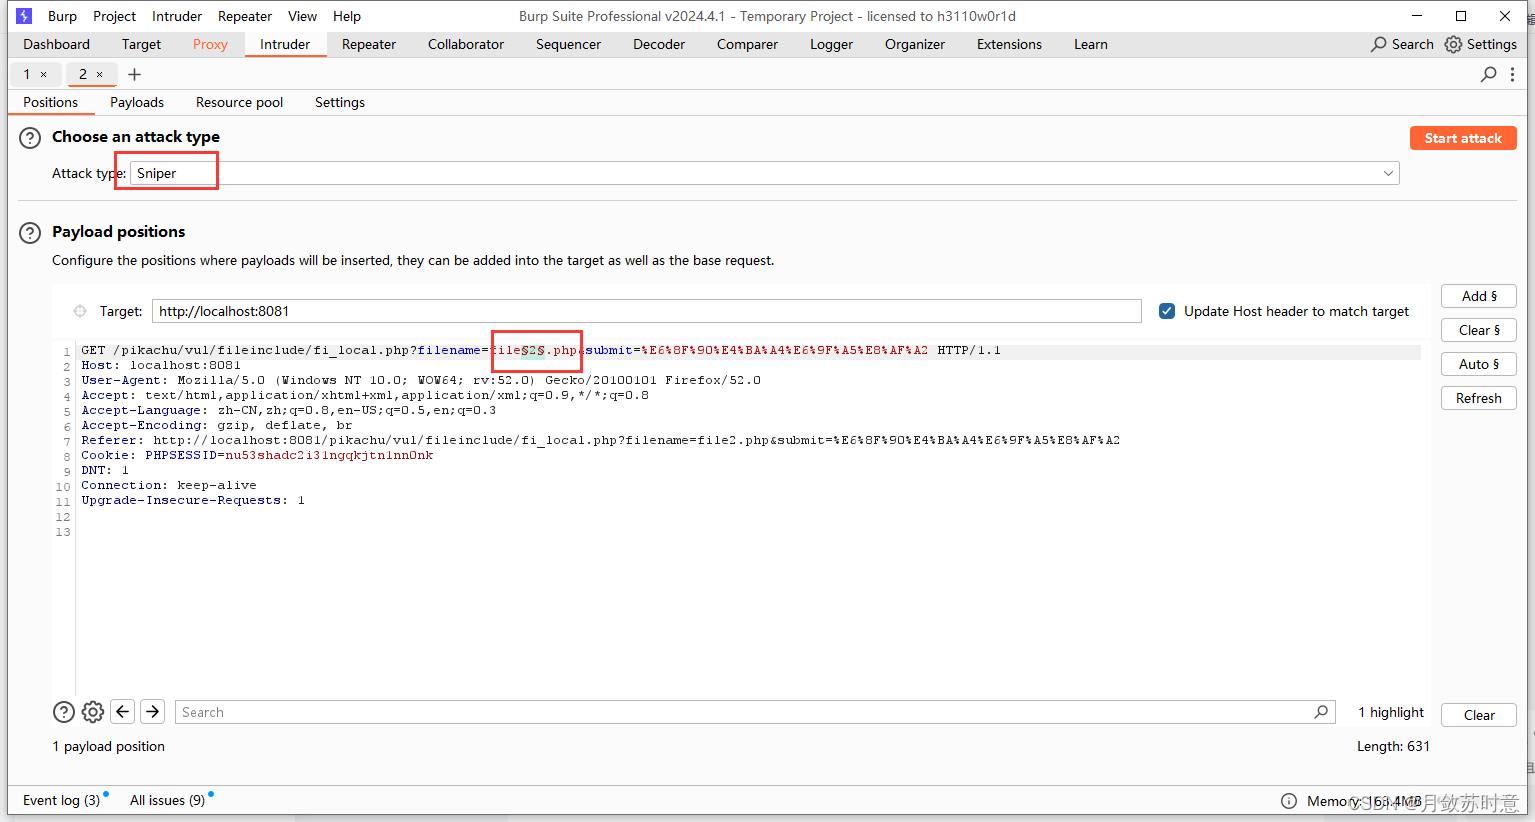Open the Project menu
This screenshot has width=1535, height=822.
114,16
